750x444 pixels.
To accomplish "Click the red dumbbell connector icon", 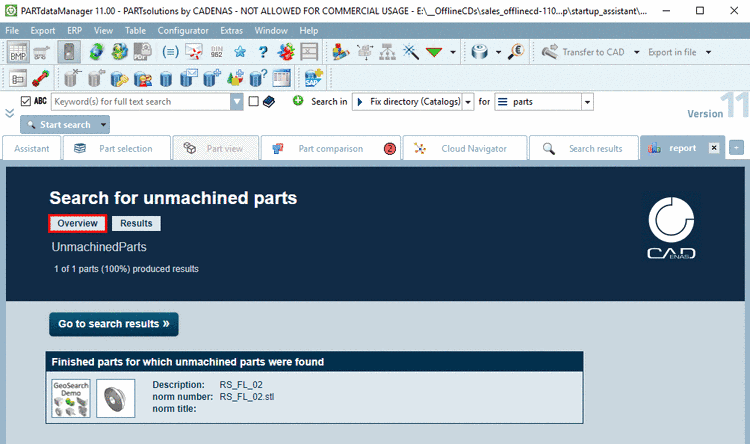I will (41, 78).
